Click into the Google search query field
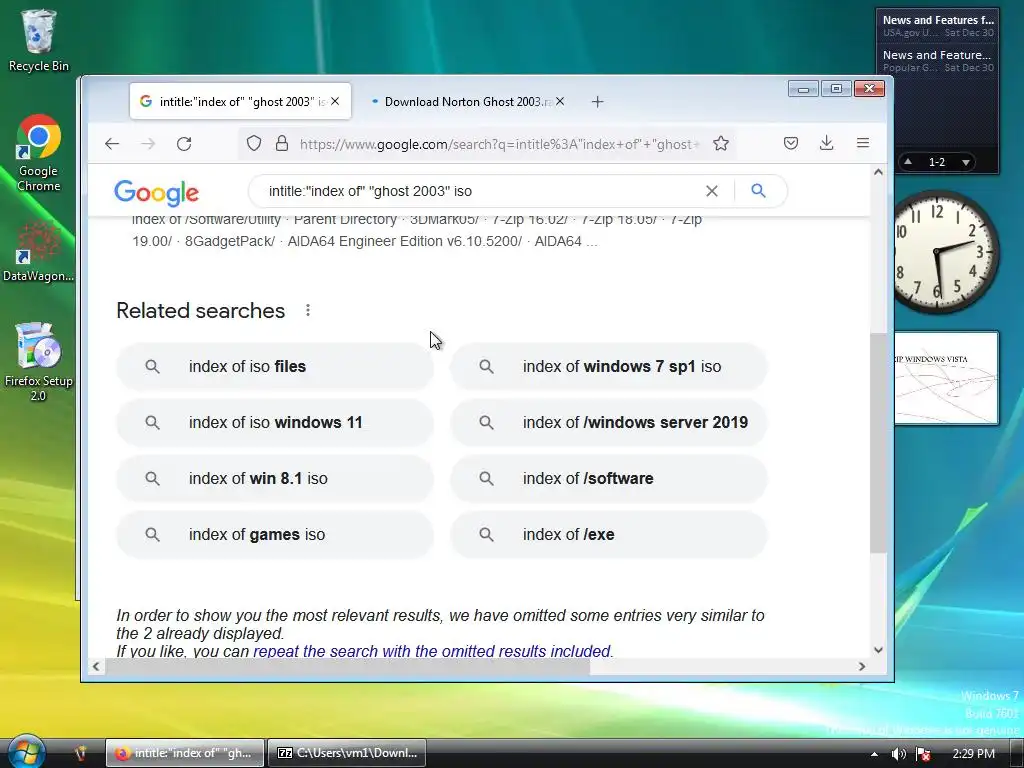1024x768 pixels. tap(480, 191)
